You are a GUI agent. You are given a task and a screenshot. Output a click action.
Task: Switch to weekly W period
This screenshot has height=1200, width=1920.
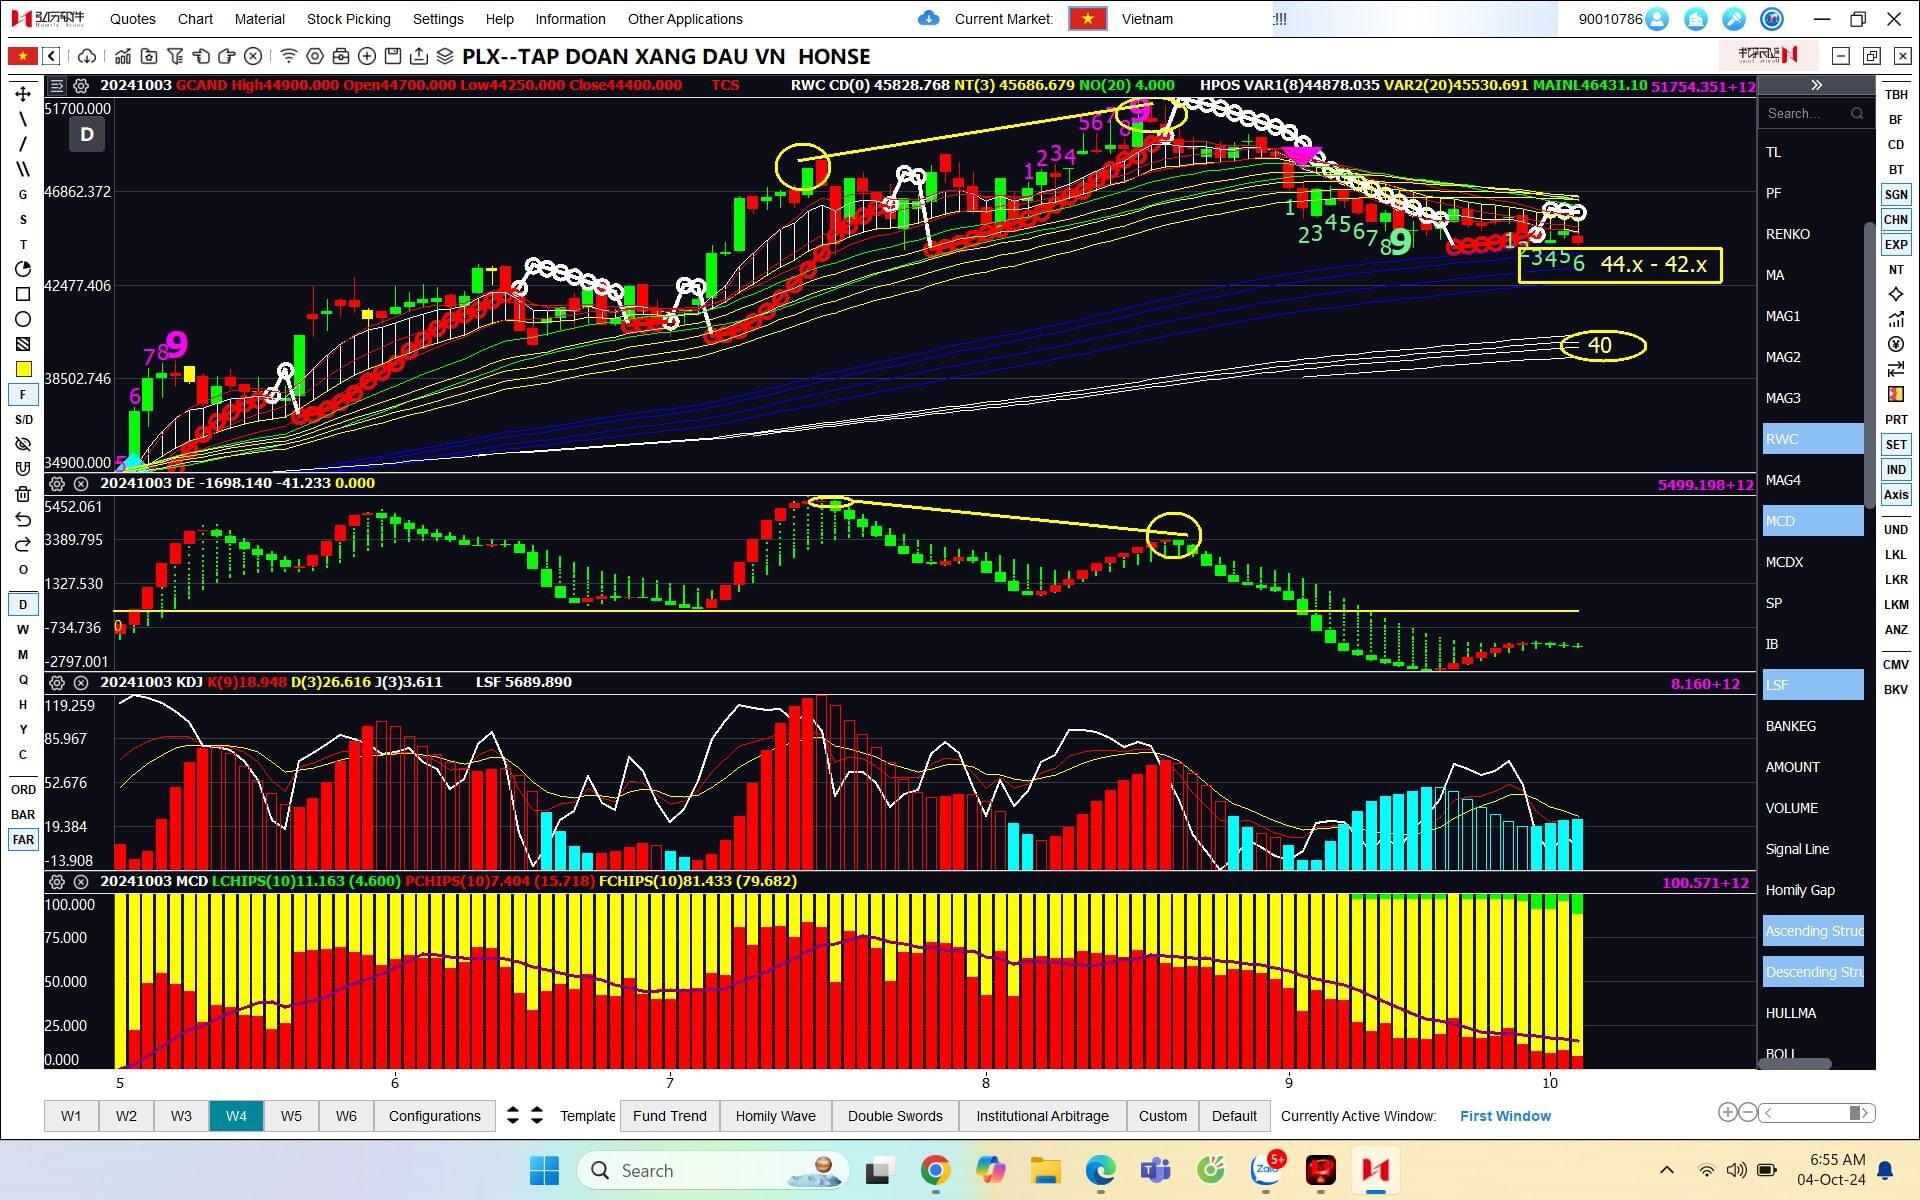click(23, 629)
